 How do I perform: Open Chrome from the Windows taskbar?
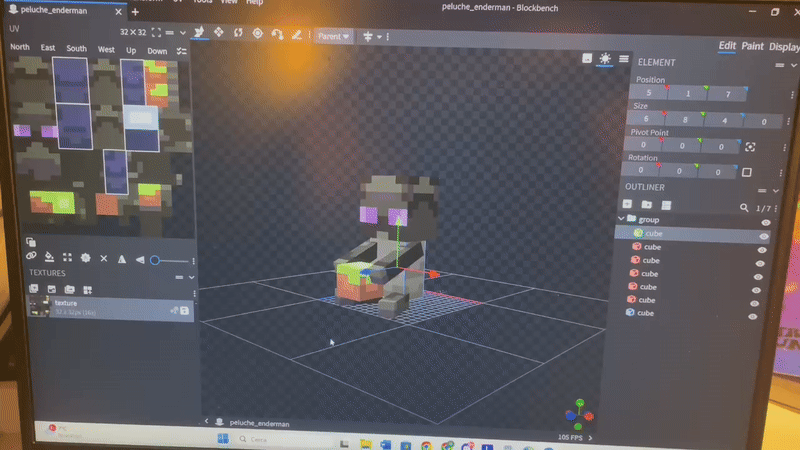coord(426,445)
